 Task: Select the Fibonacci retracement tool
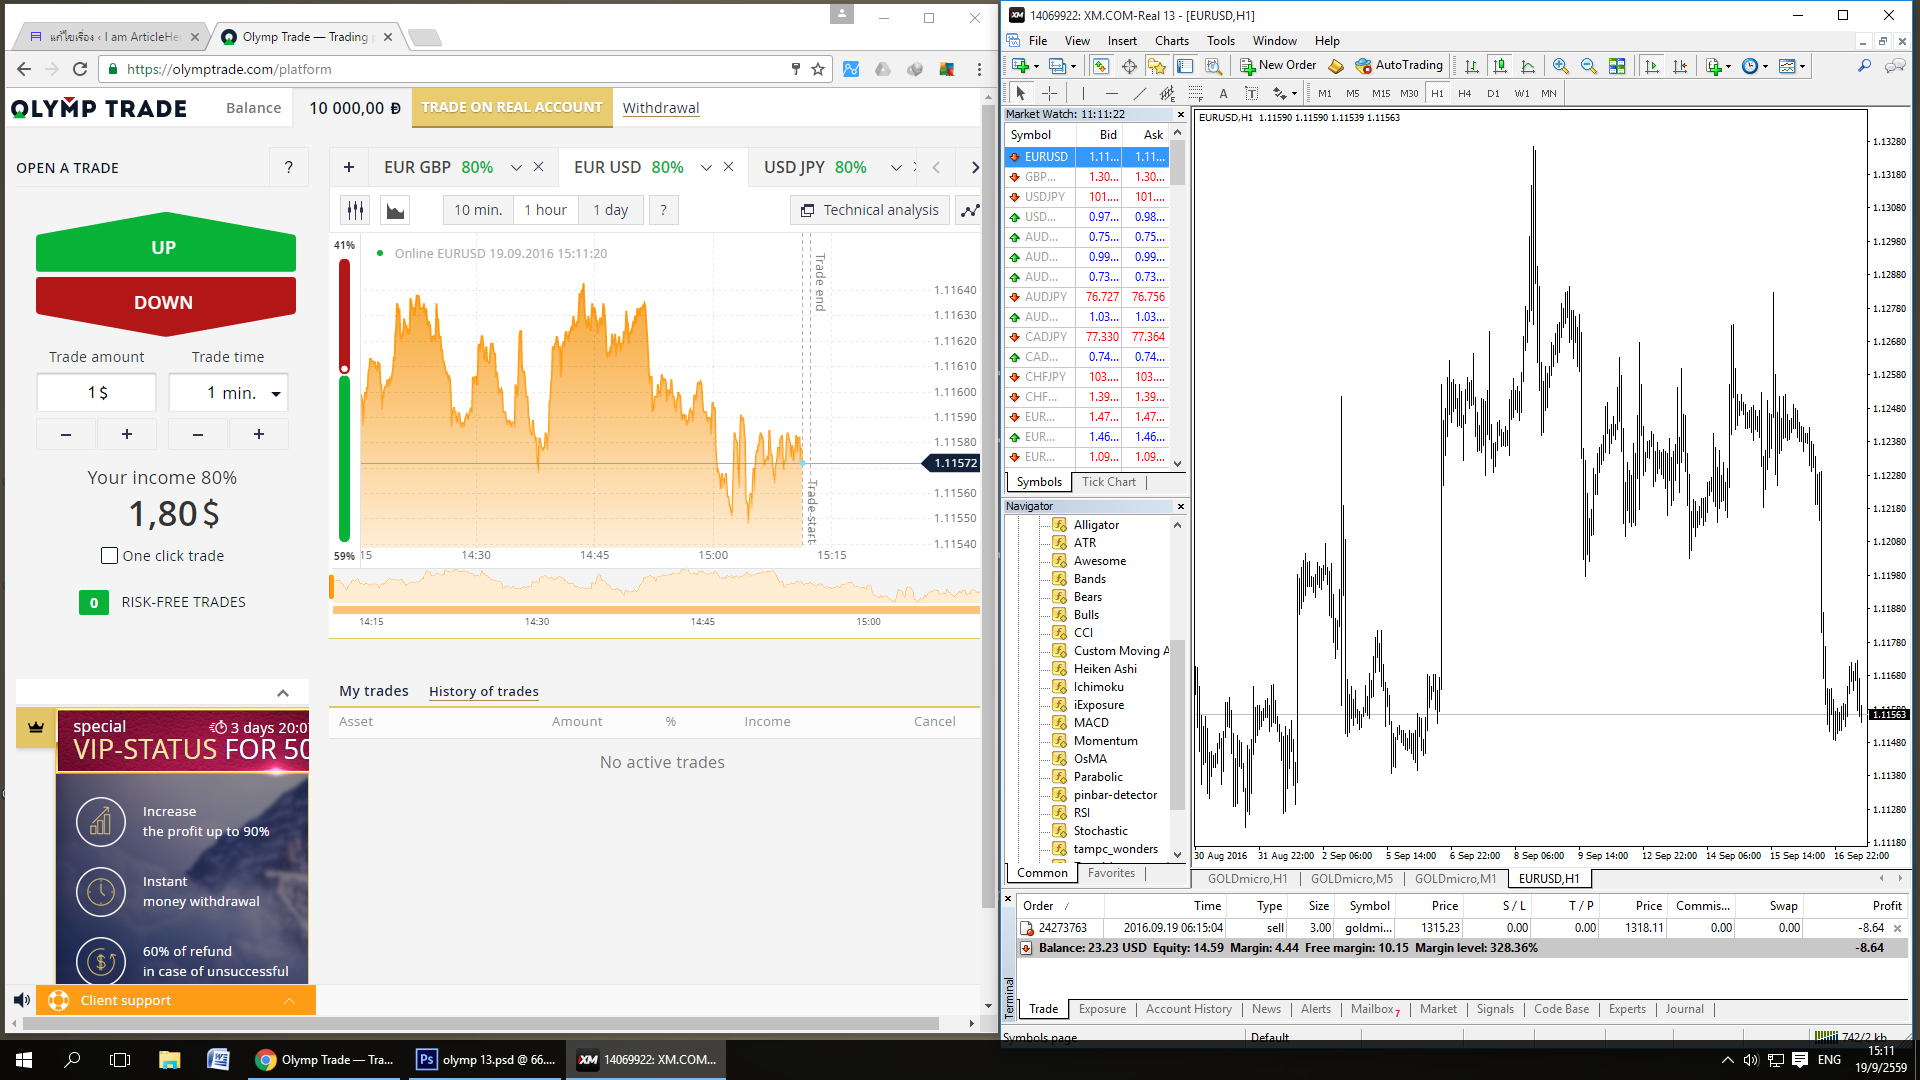(x=1195, y=93)
